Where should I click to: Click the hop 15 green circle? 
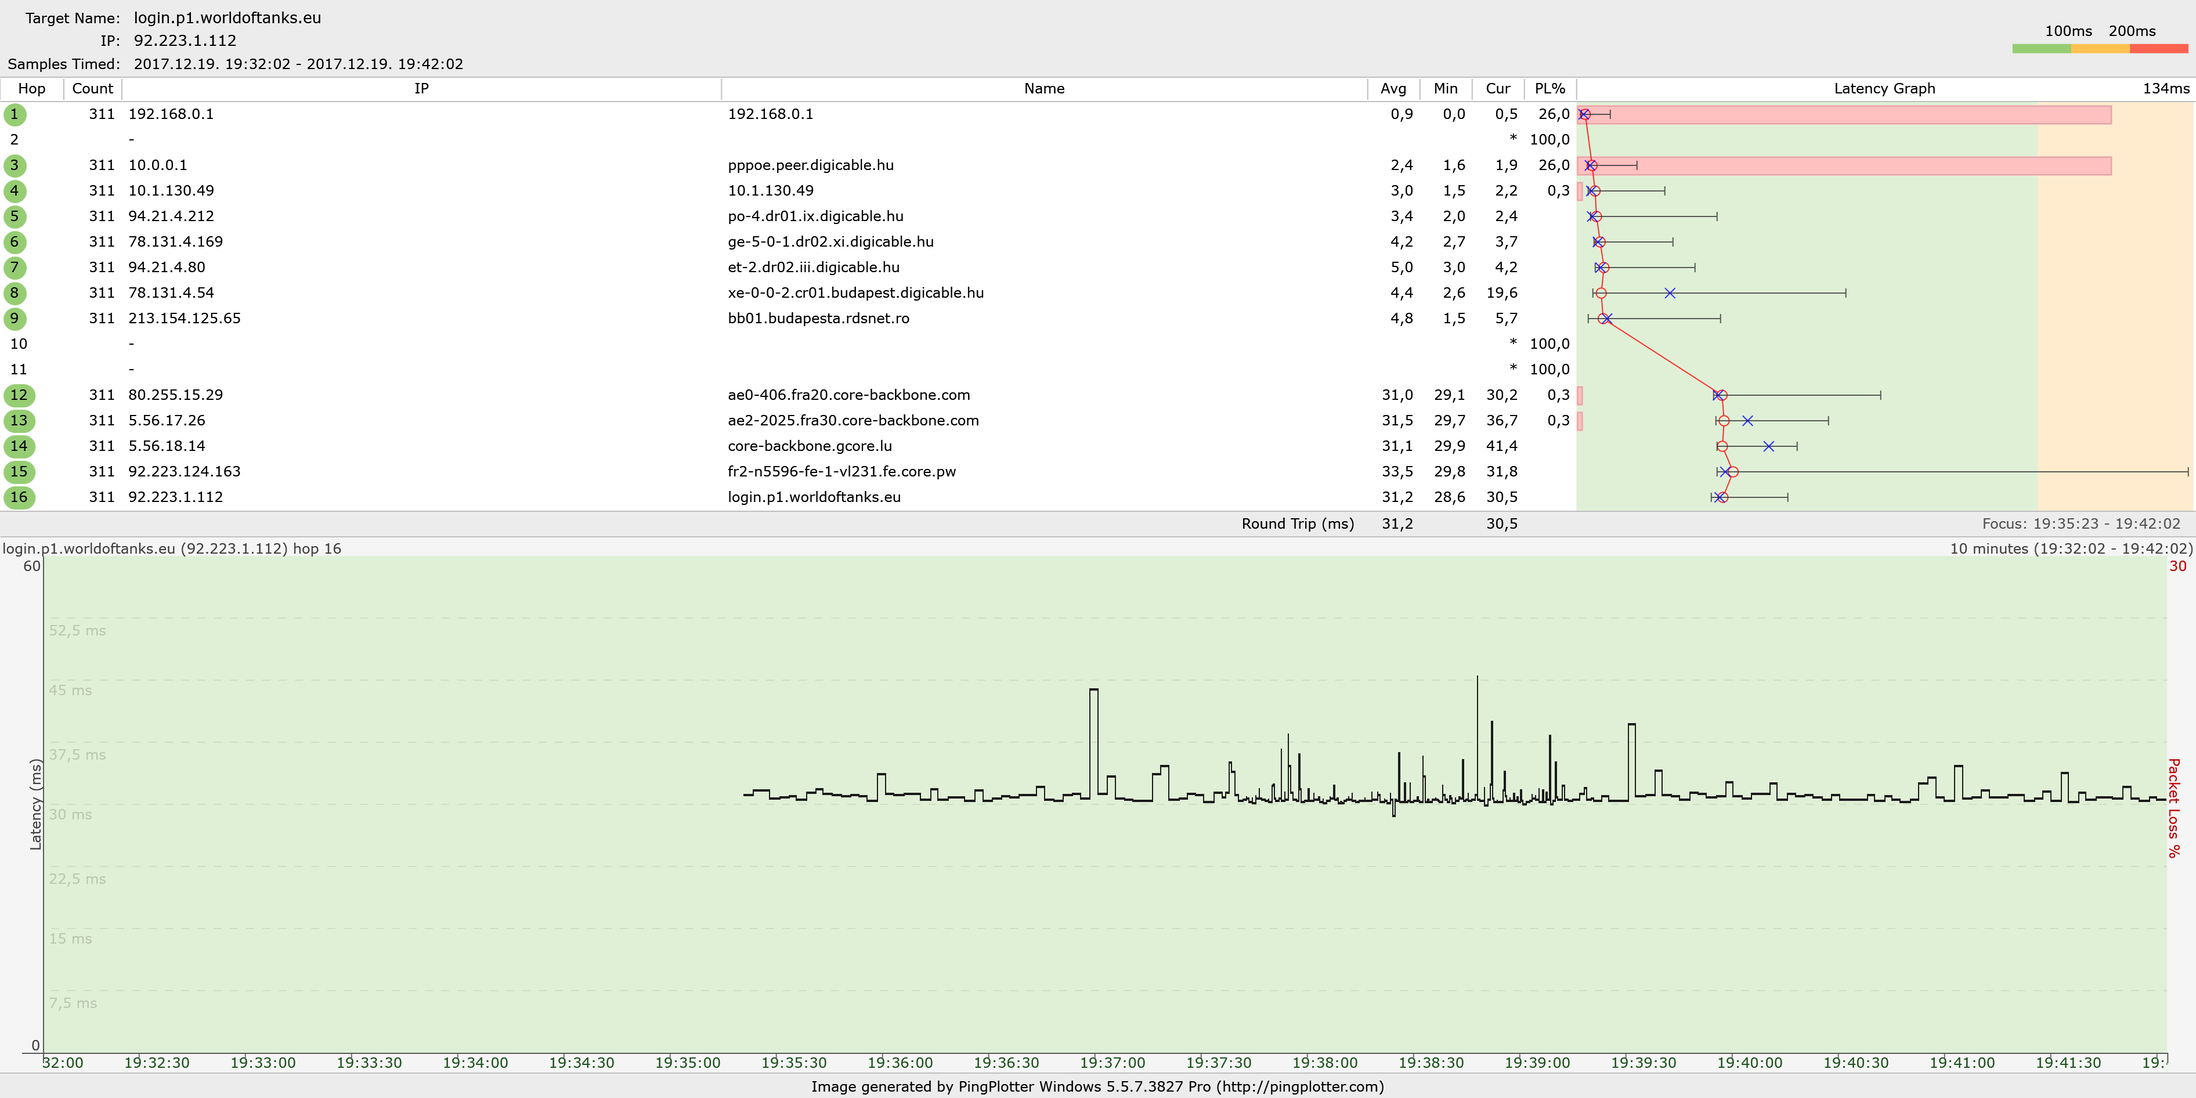(x=19, y=472)
